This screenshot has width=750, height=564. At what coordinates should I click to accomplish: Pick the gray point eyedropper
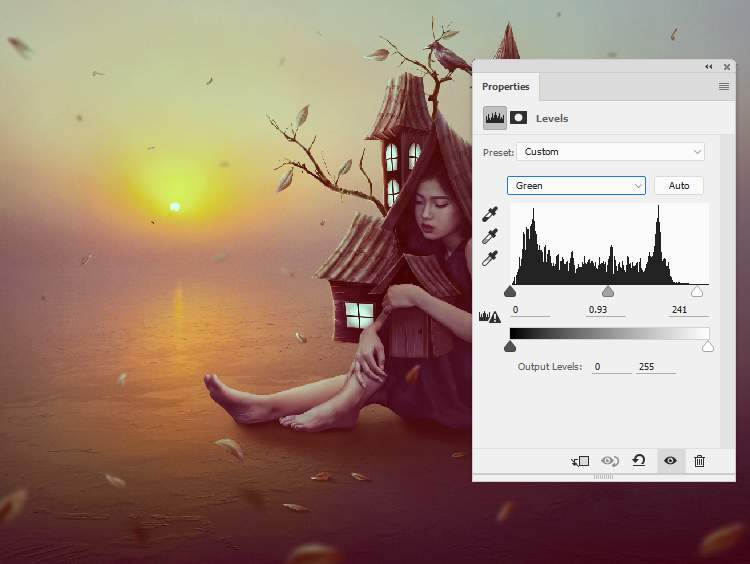pyautogui.click(x=490, y=236)
